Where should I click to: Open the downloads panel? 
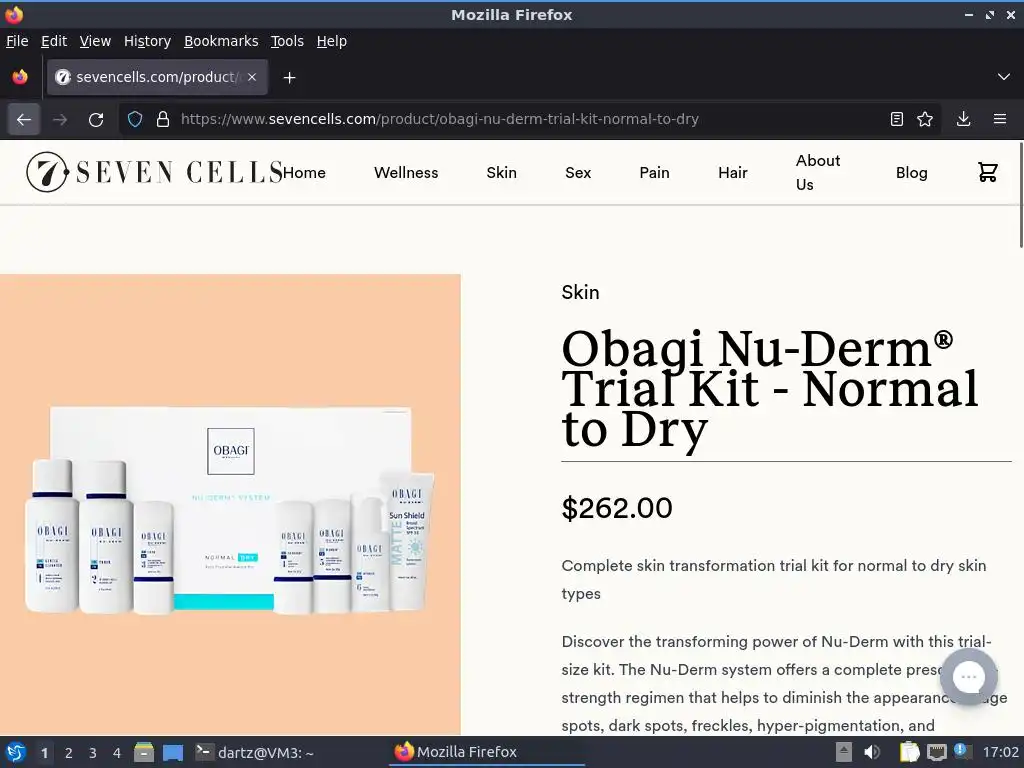point(963,119)
